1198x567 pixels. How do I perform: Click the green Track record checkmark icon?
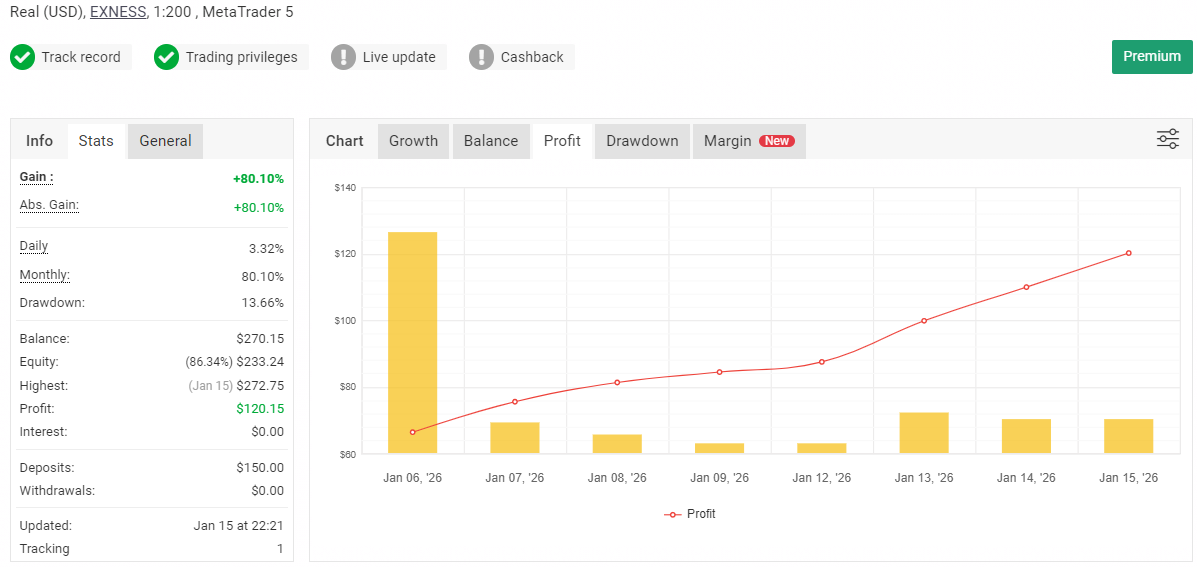click(23, 57)
